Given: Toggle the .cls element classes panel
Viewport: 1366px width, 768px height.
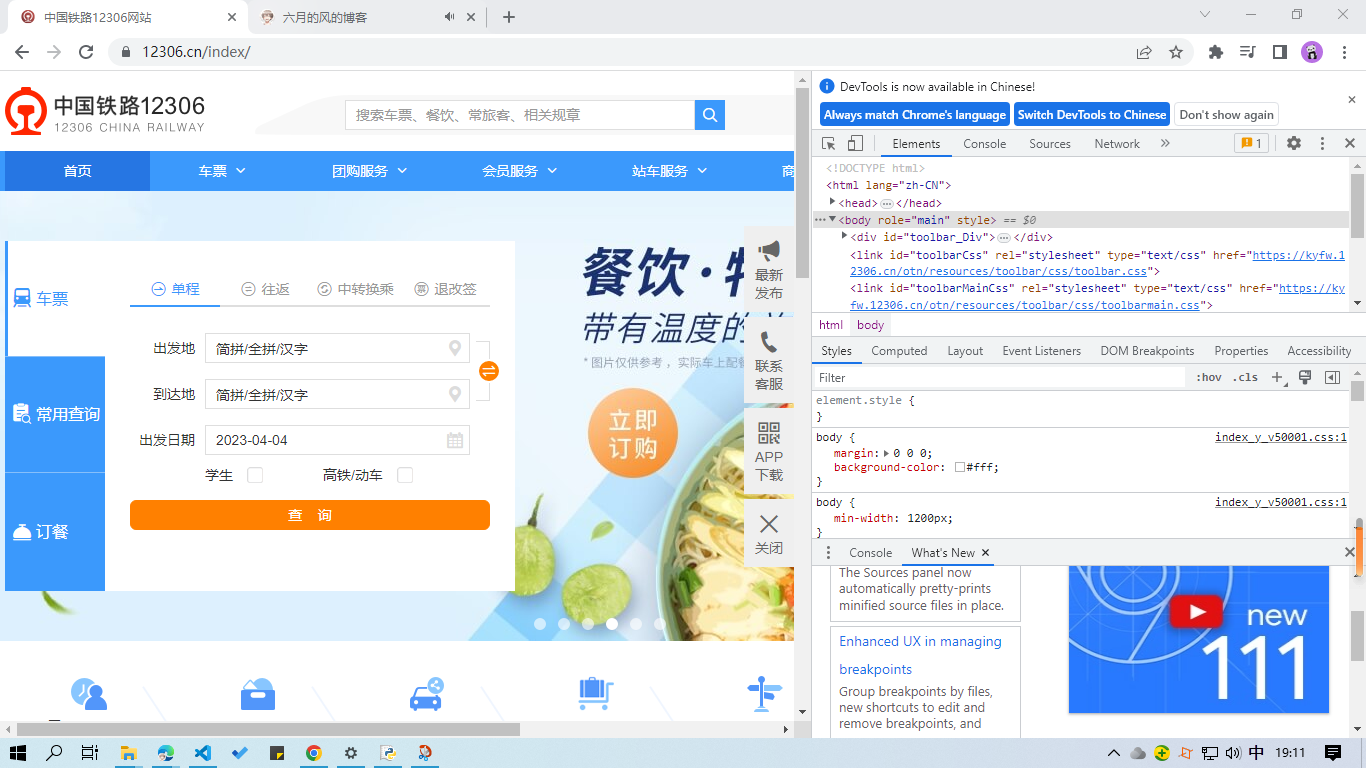Looking at the screenshot, I should (x=1246, y=378).
